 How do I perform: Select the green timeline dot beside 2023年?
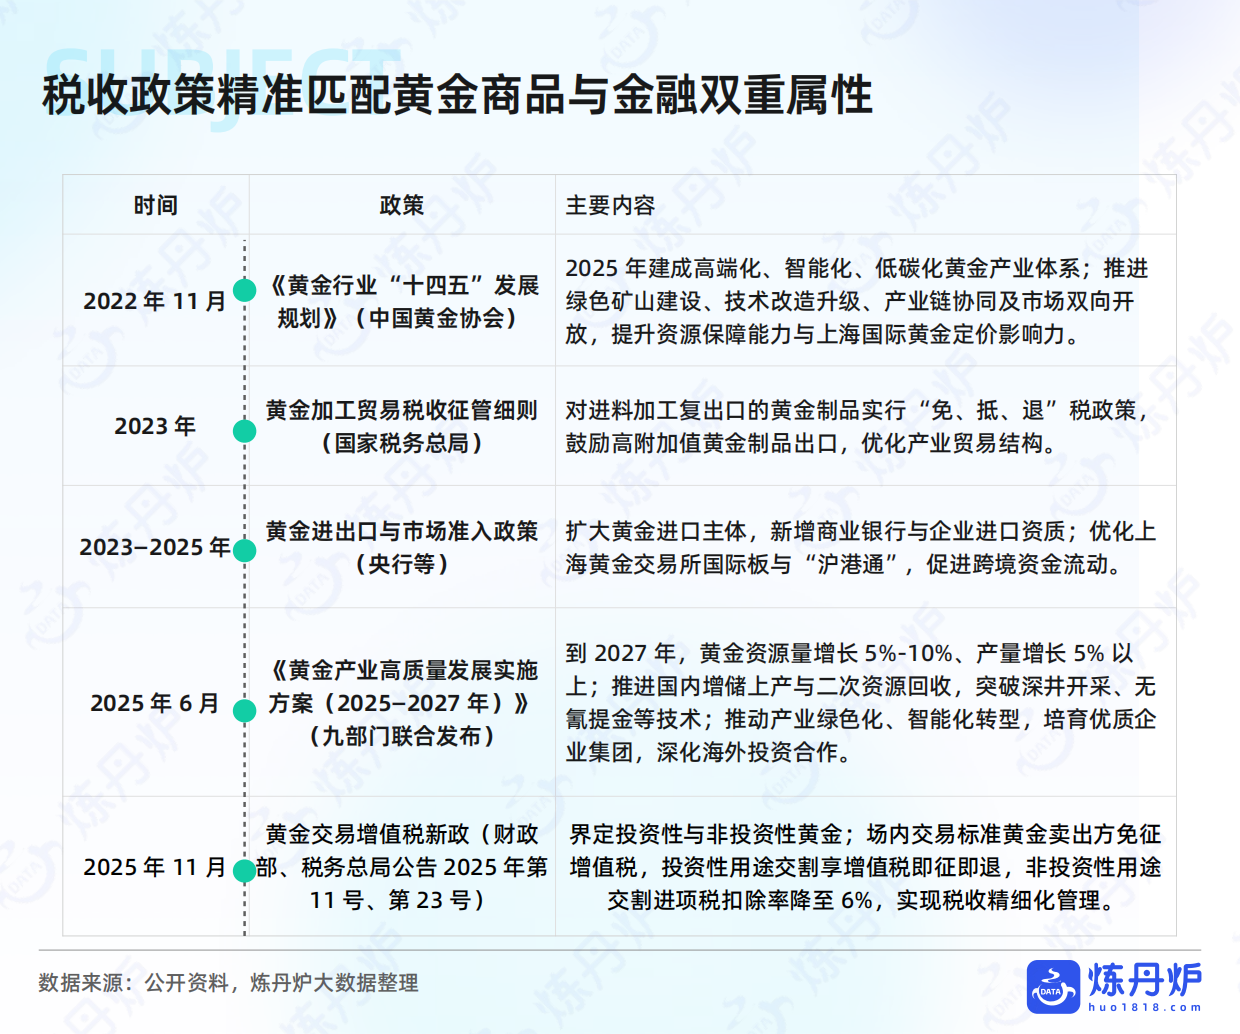coord(243,433)
